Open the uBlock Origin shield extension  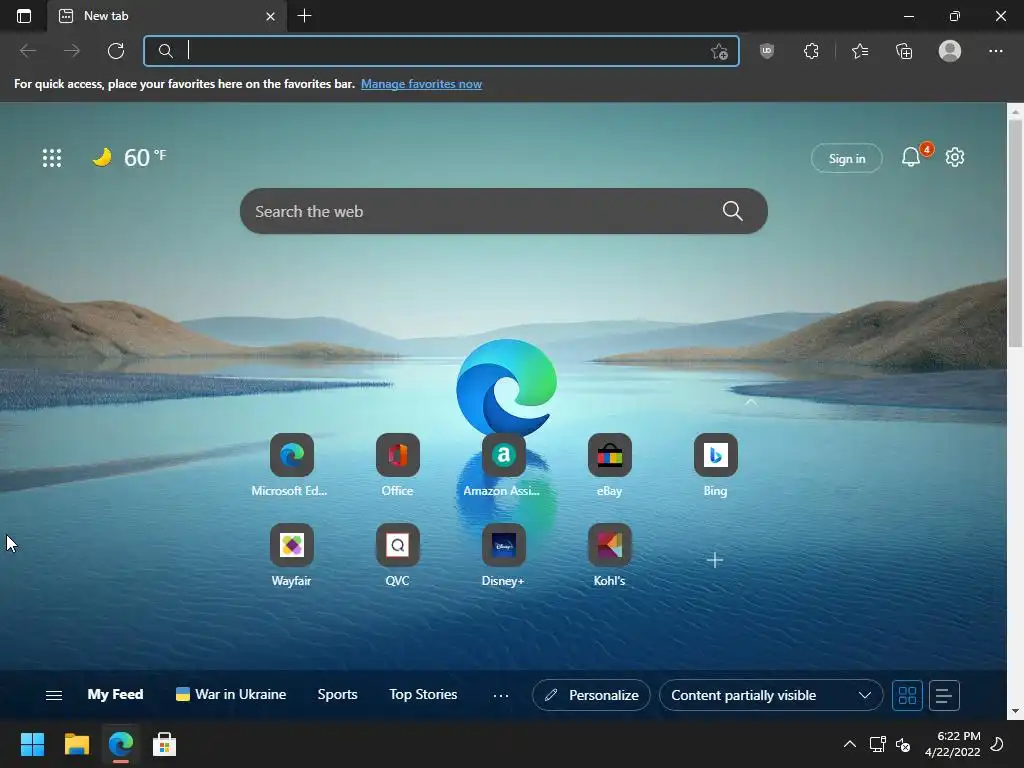(x=767, y=51)
